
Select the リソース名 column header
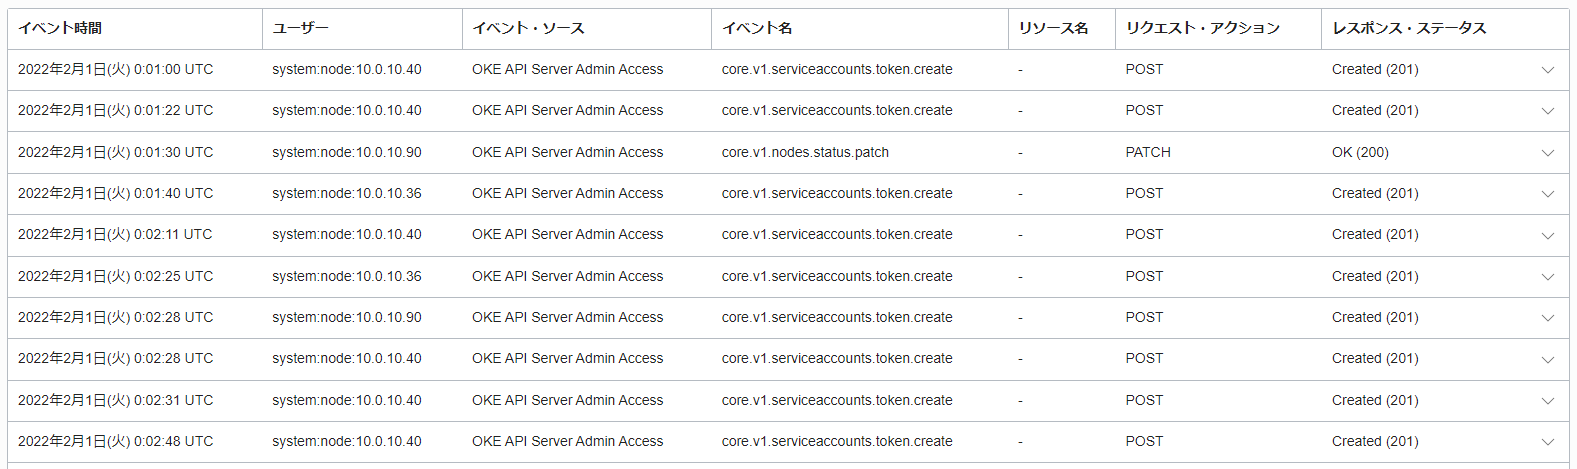(x=1053, y=28)
